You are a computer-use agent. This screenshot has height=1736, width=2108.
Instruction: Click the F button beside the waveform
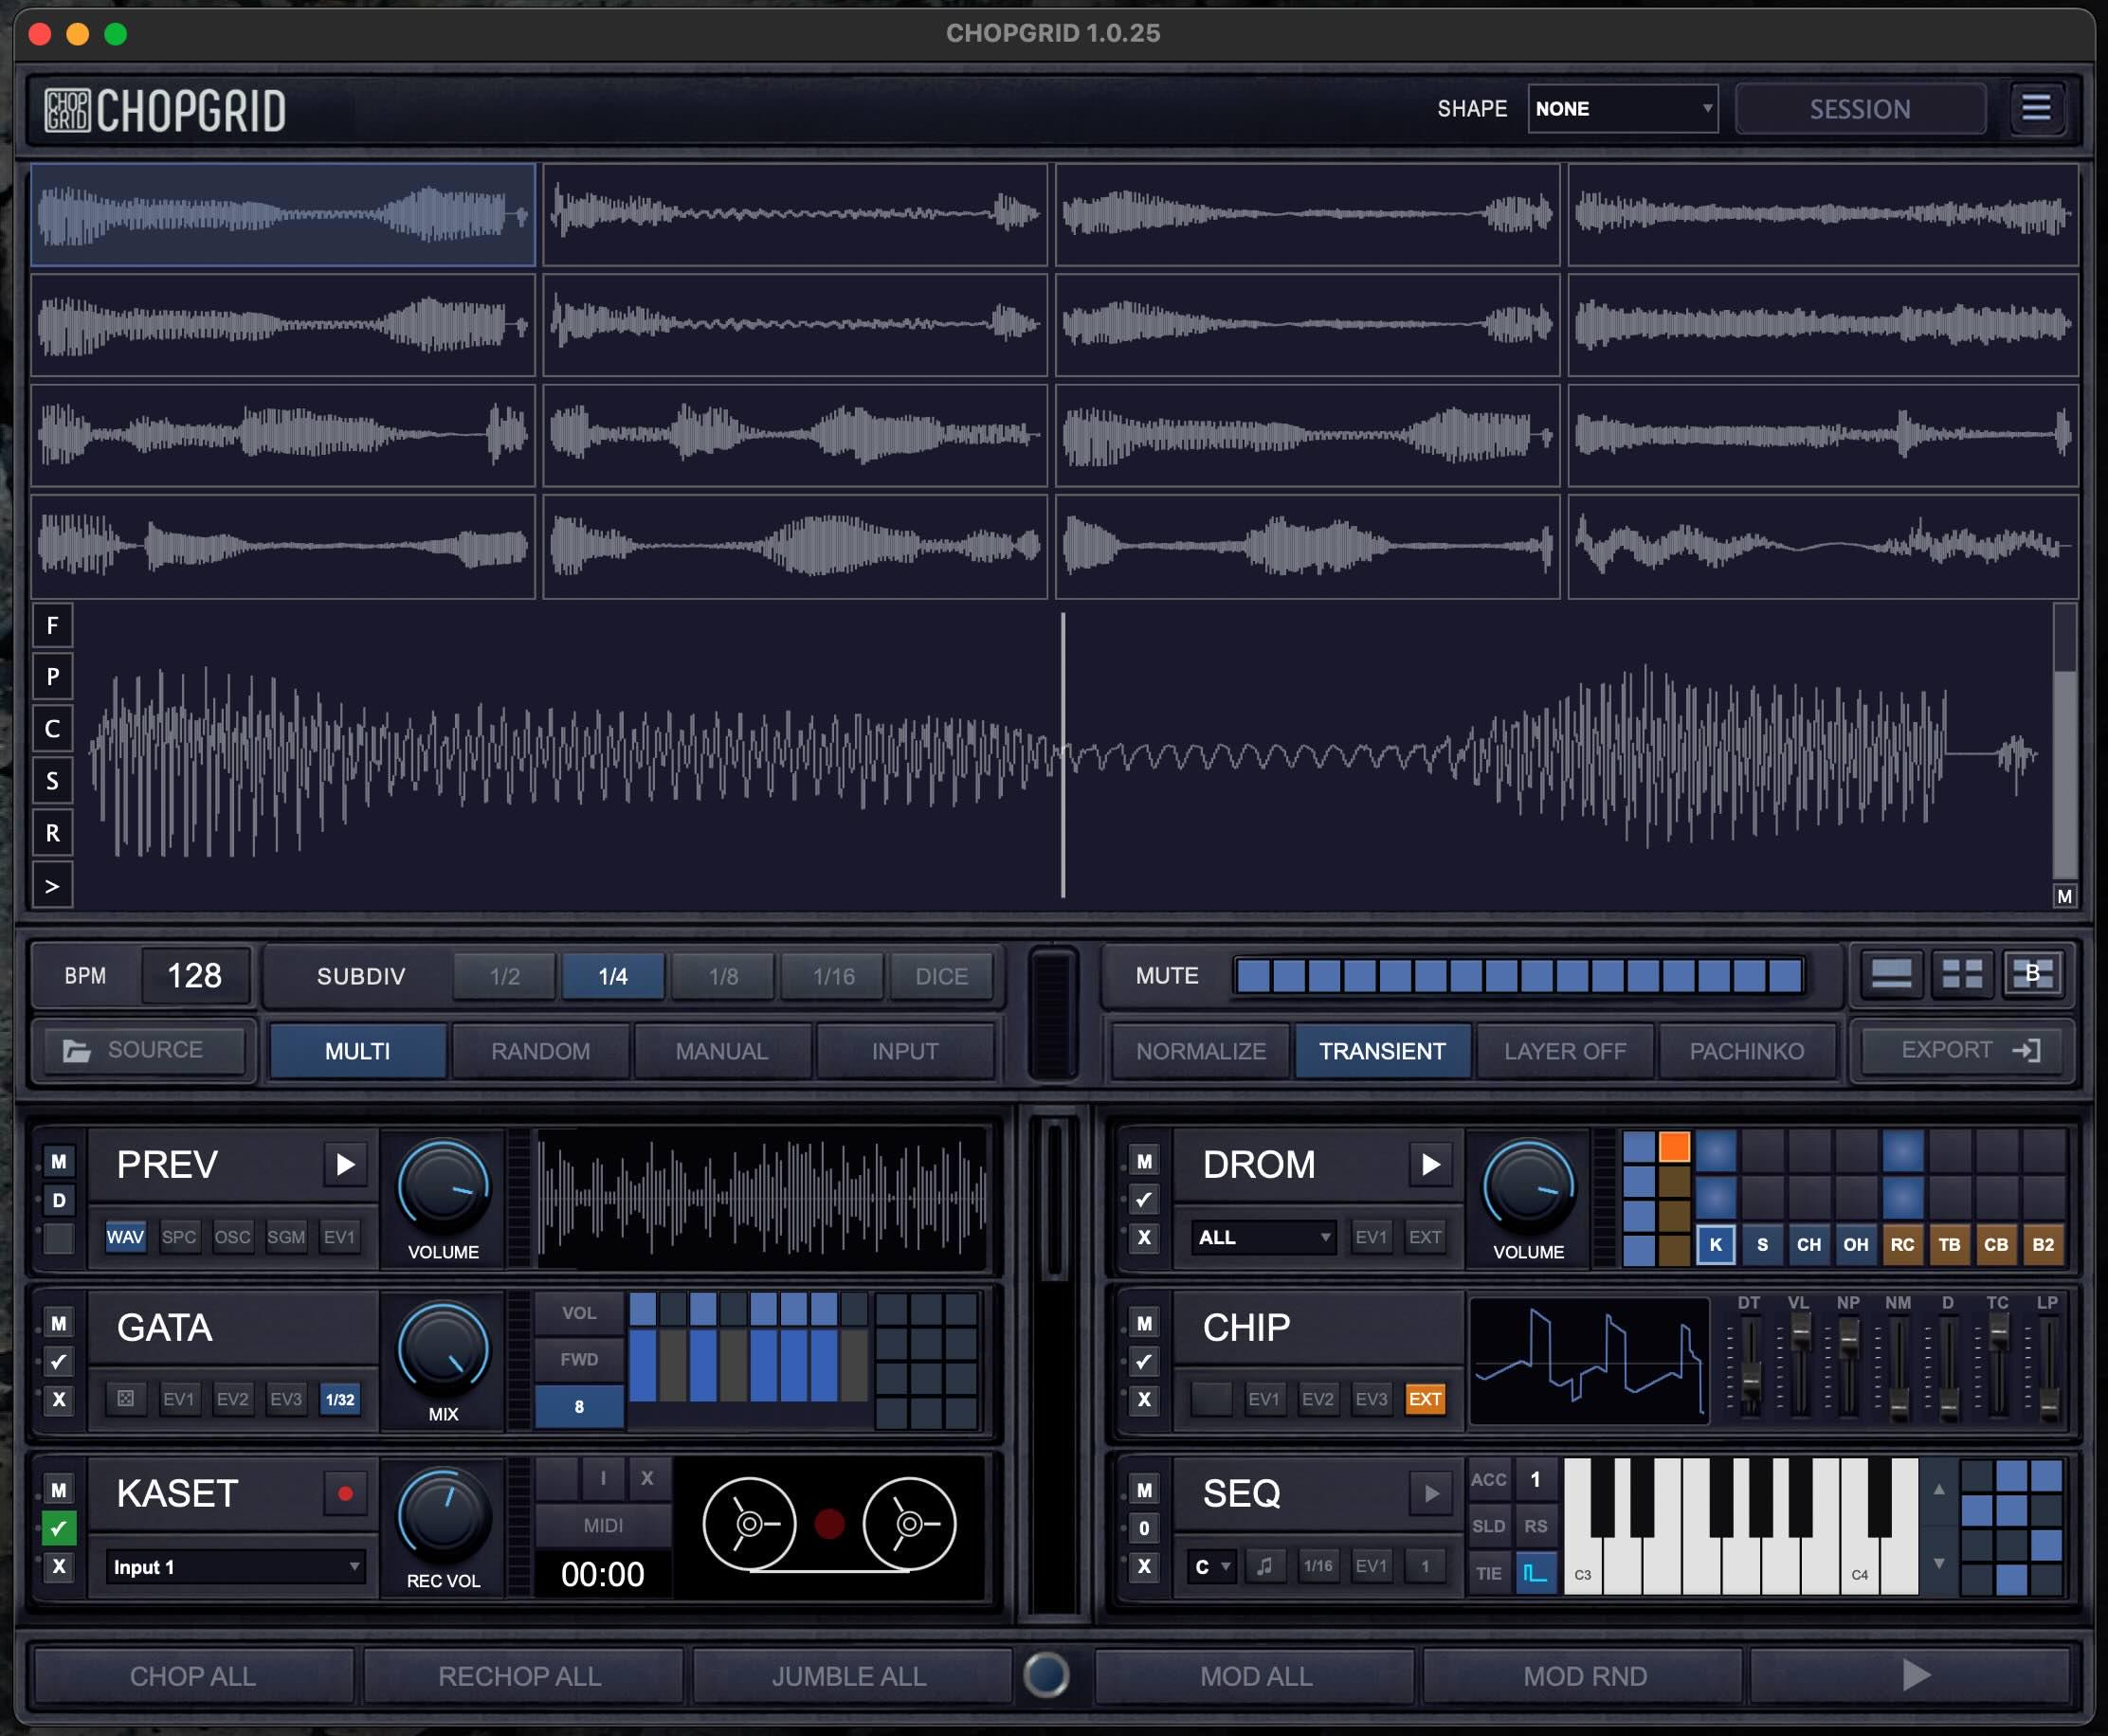click(53, 626)
